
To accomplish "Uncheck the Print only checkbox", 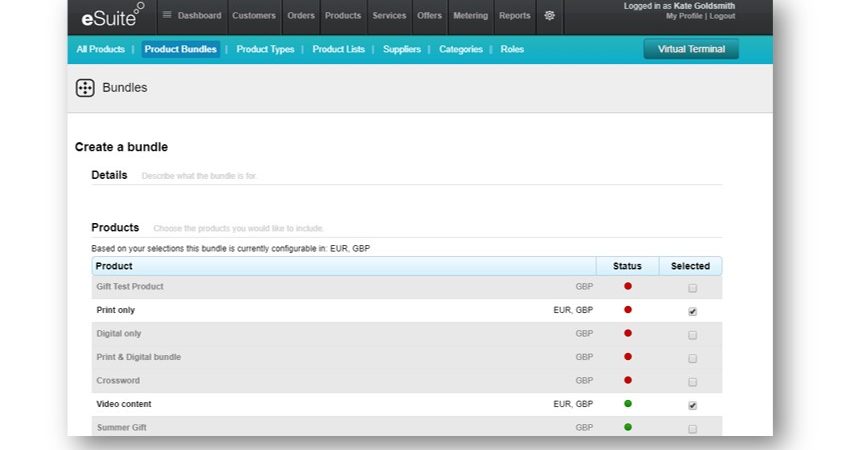I will [x=692, y=312].
